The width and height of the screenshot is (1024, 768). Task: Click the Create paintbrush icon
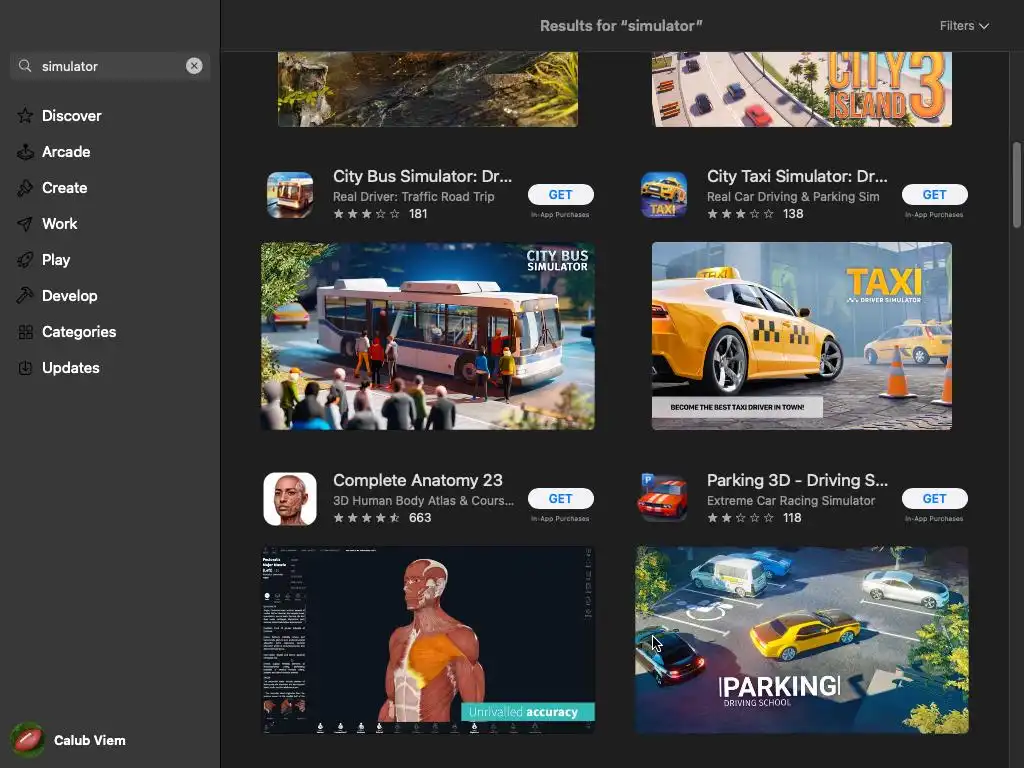point(25,188)
